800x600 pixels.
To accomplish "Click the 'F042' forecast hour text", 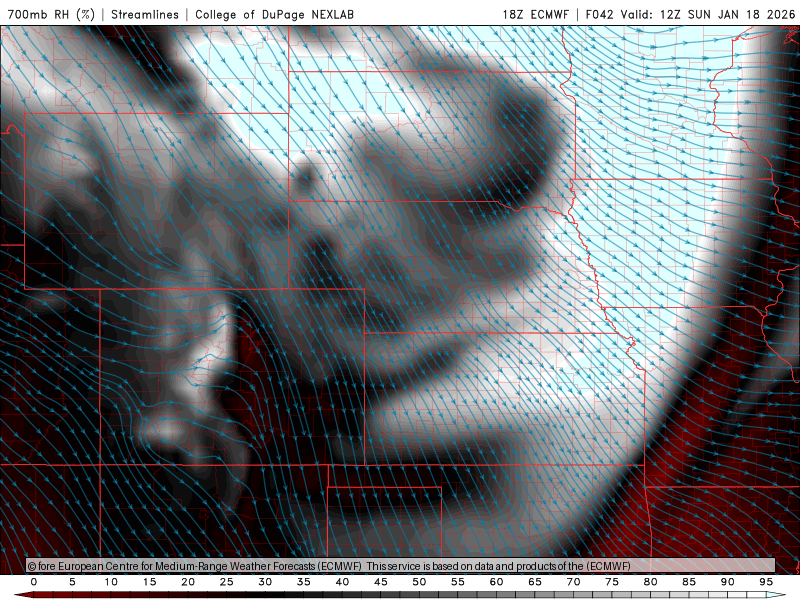I will point(599,14).
